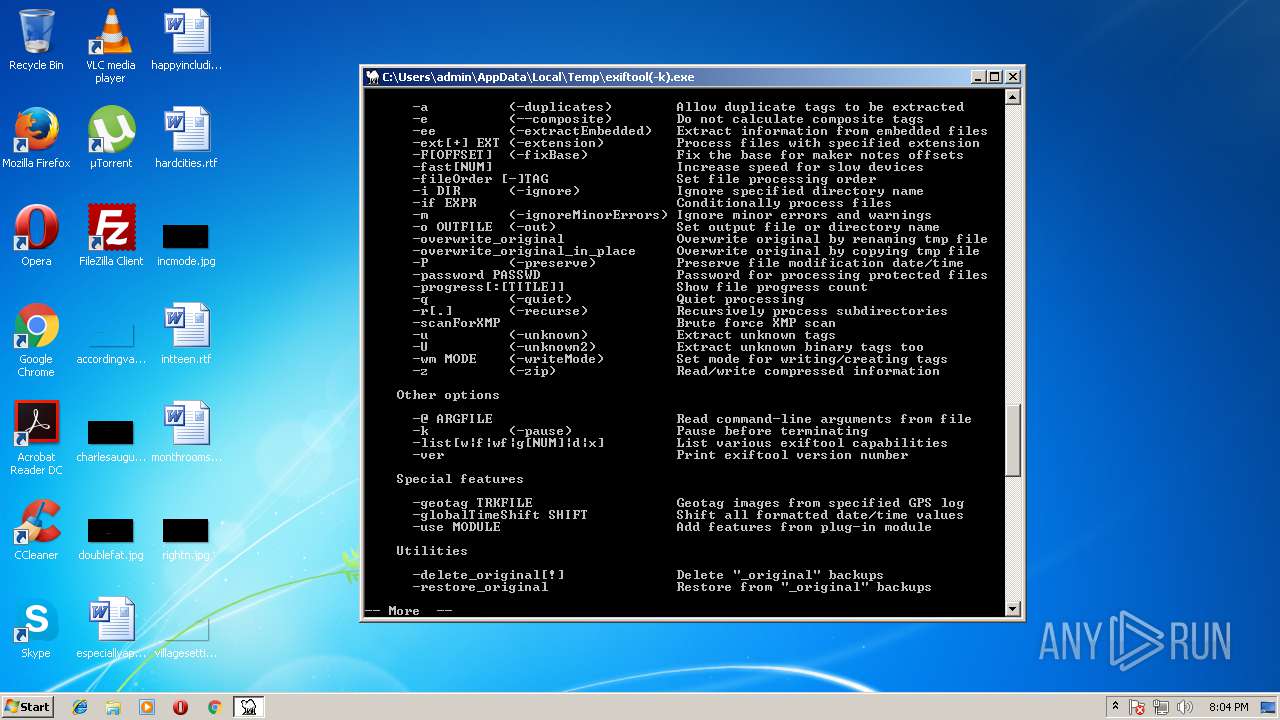Click the "Special features" heading text

[x=460, y=479]
